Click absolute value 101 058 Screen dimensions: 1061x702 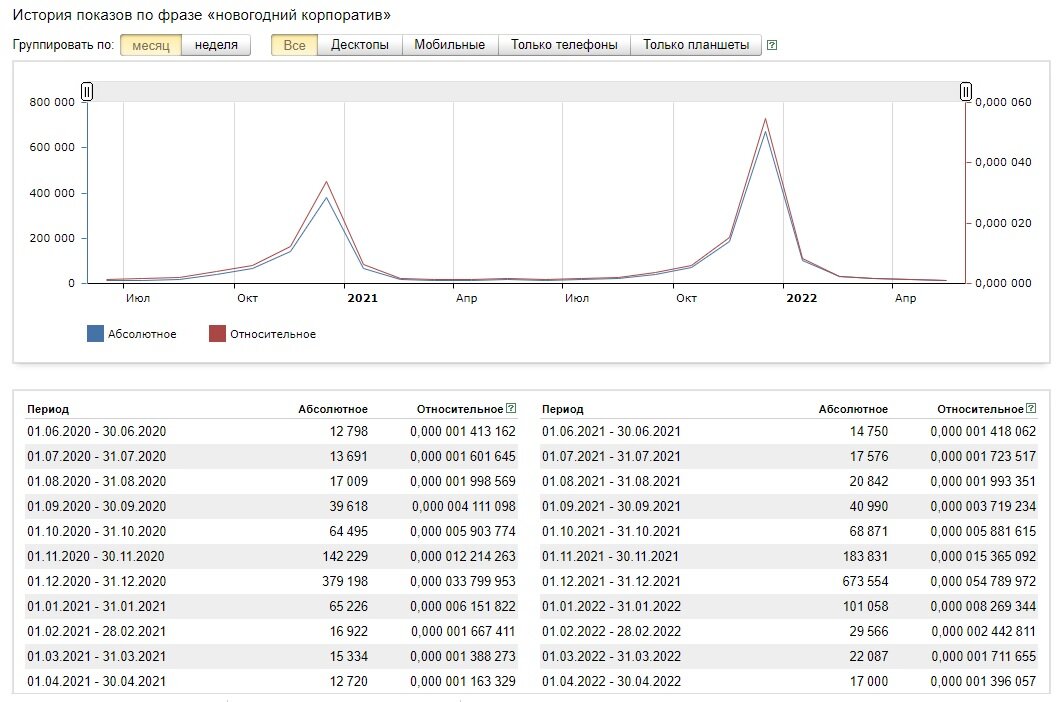click(x=865, y=607)
